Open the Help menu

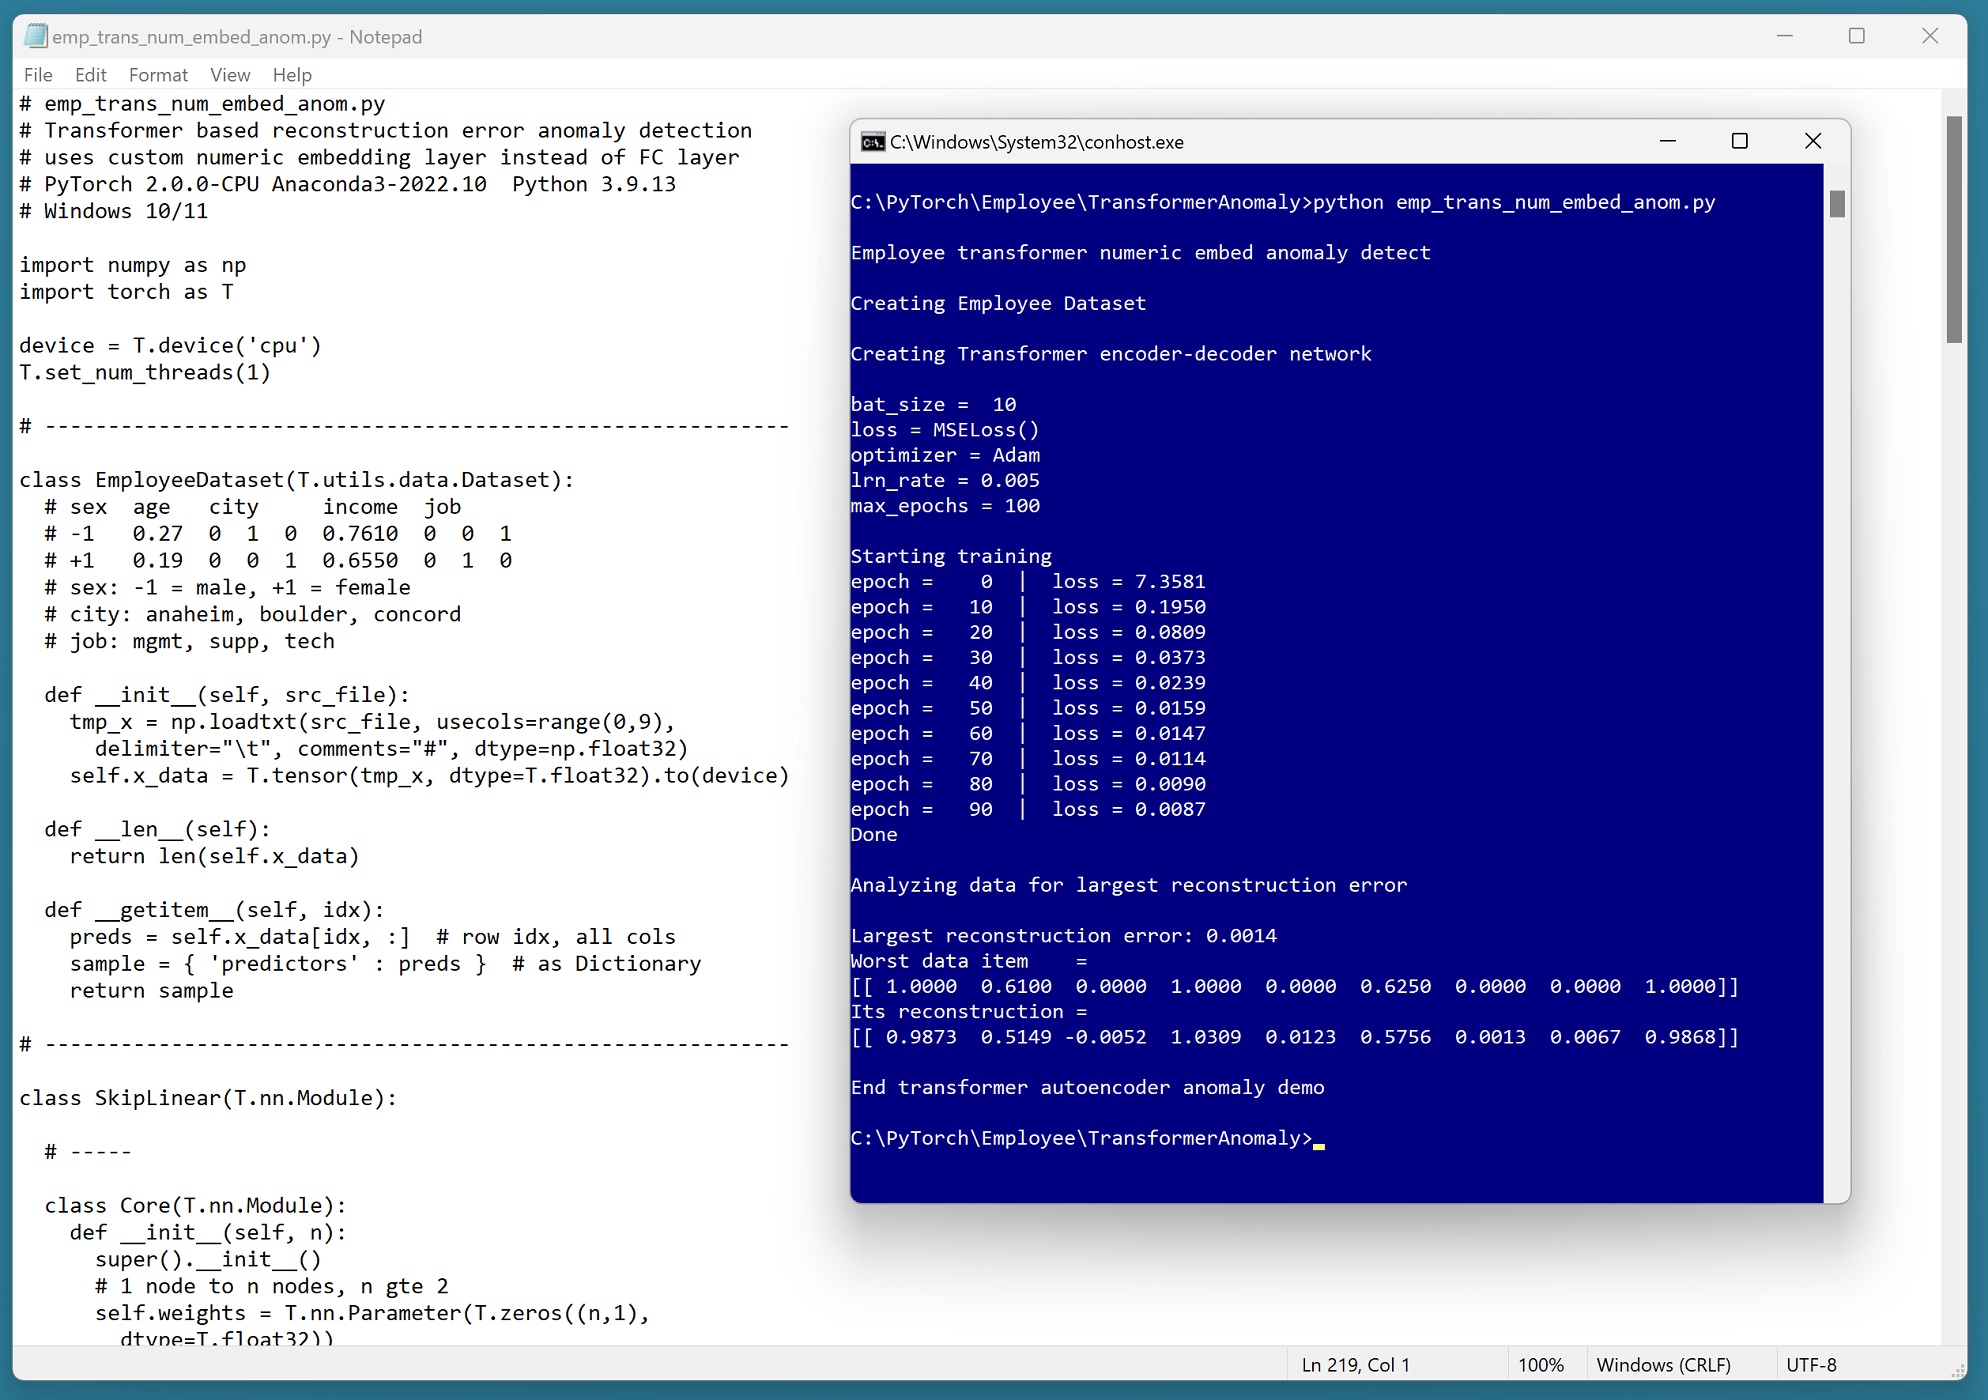point(292,75)
